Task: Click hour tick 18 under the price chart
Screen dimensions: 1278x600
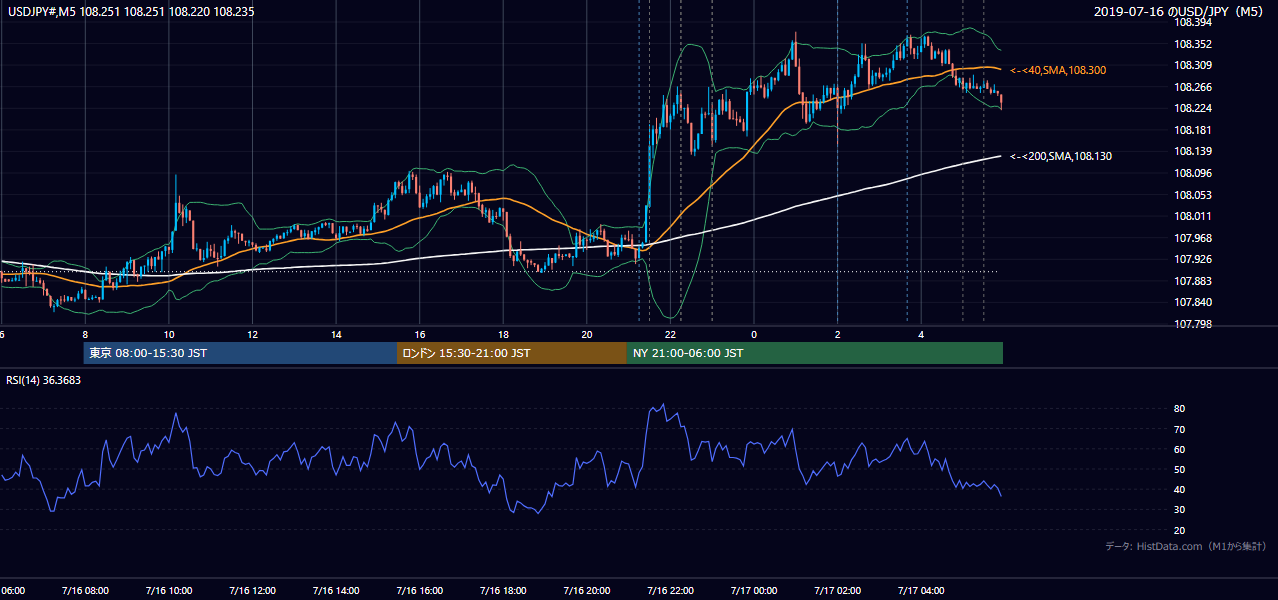Action: [x=504, y=335]
